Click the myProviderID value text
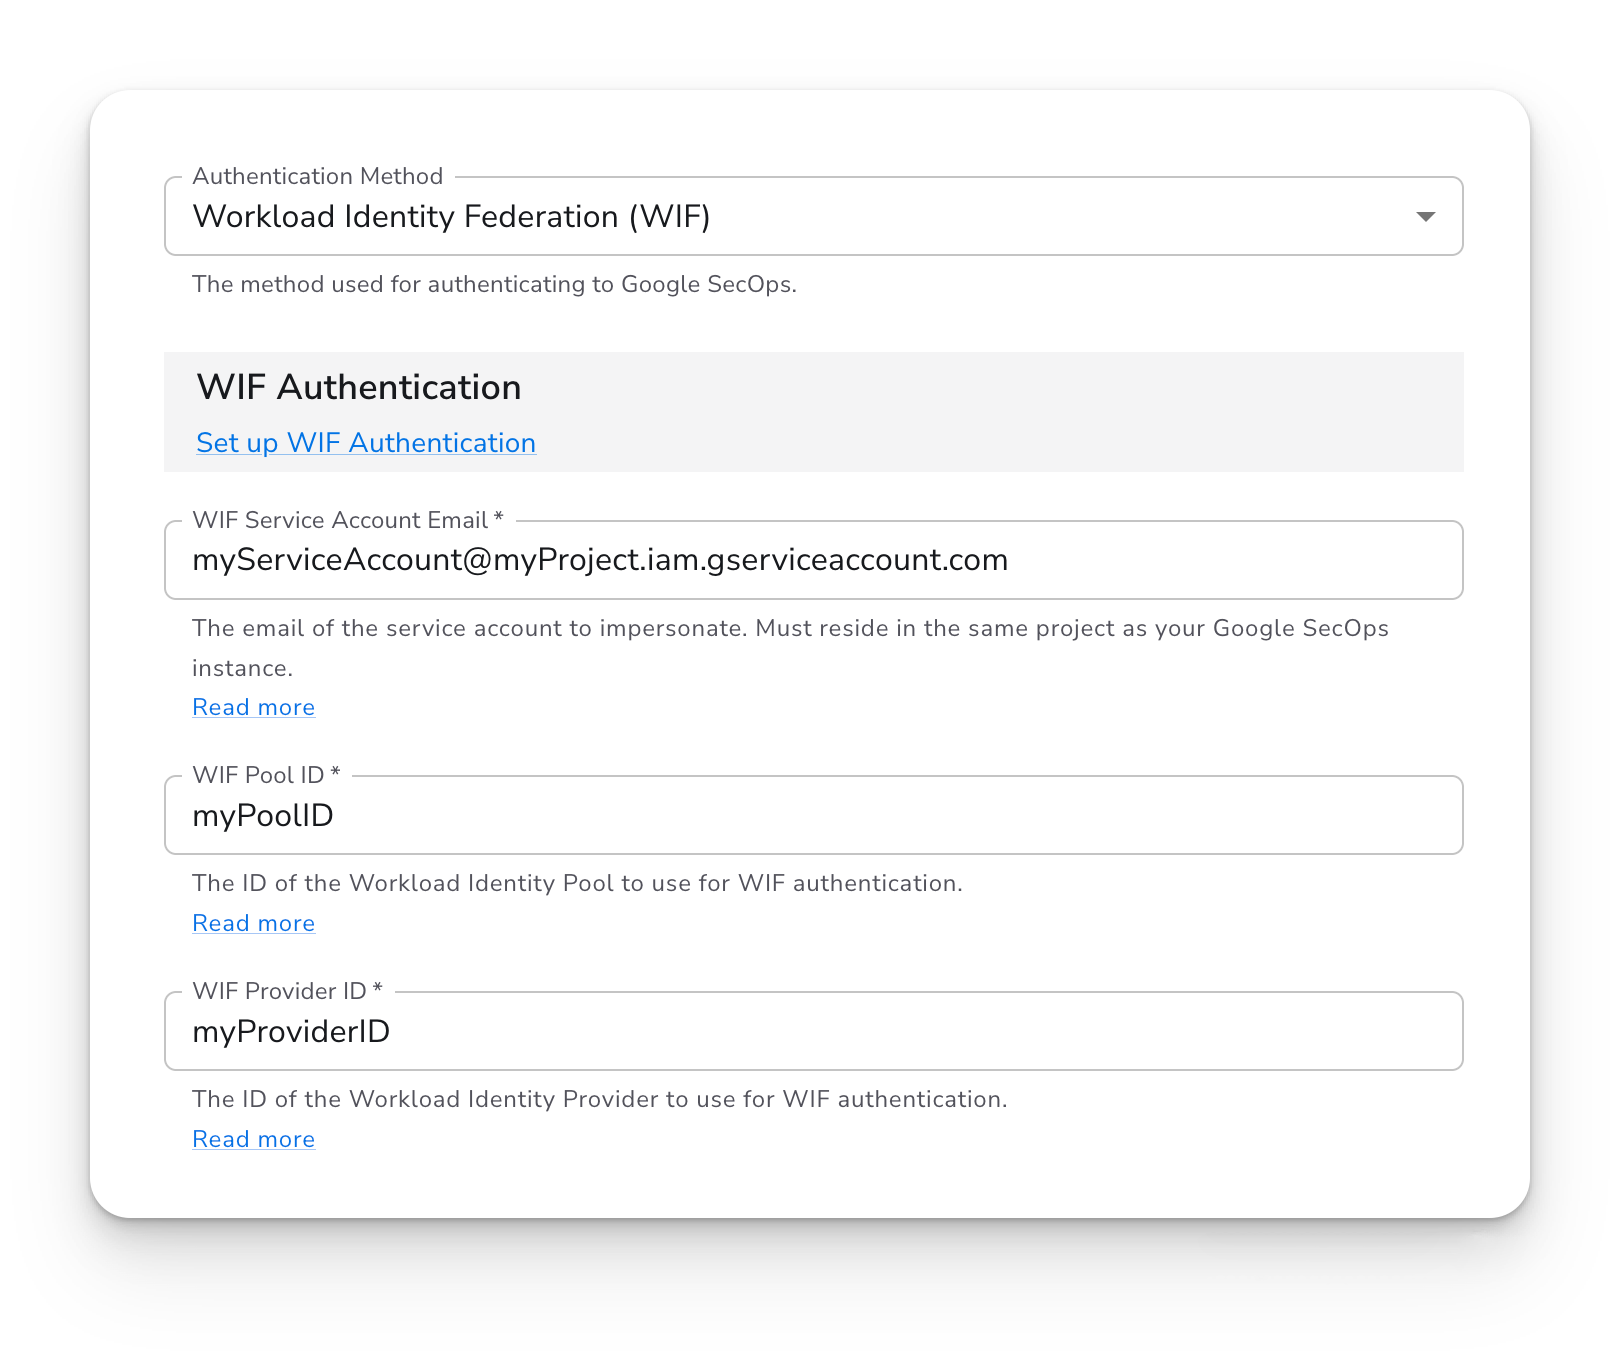 point(291,1032)
